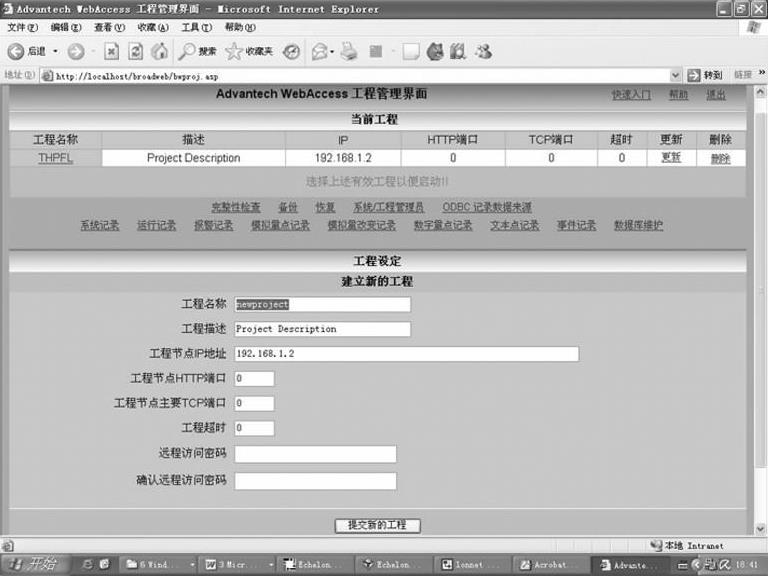Open the 模拟量改变记录 link
768x576 pixels.
point(361,225)
